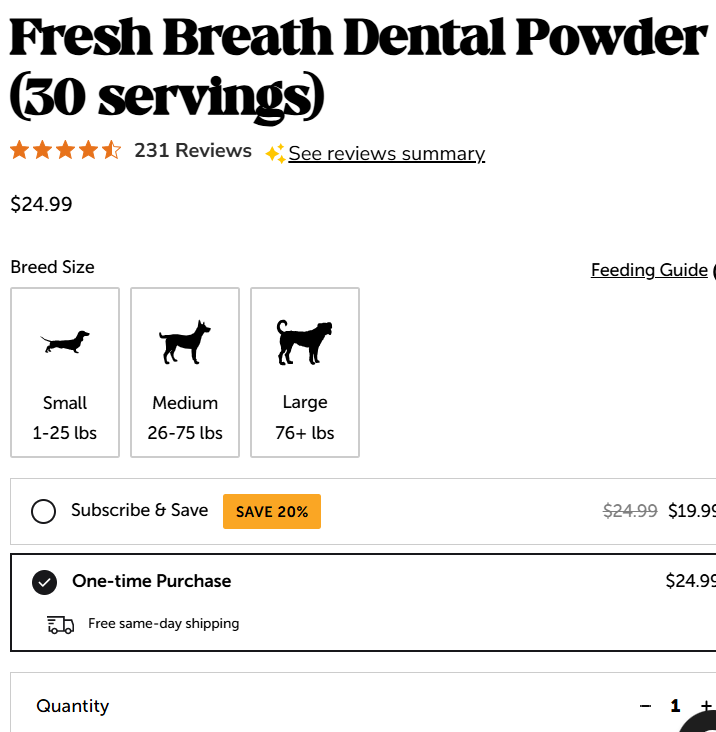Click the delivery truck shipping icon
716x732 pixels.
pyautogui.click(x=61, y=625)
